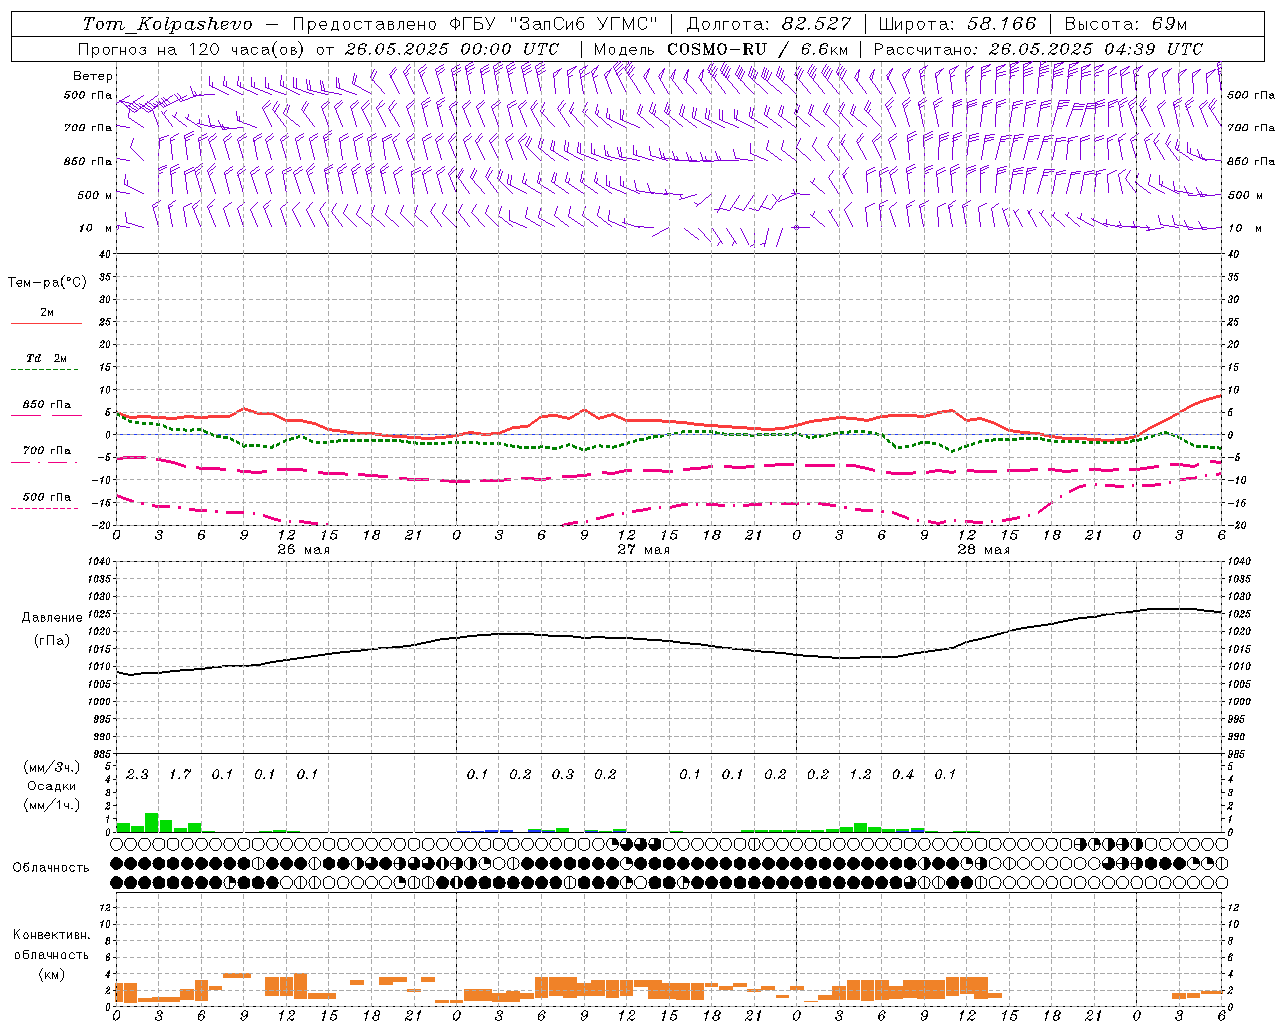
Task: Click the Широта: 58.166 latitude value
Action: (x=957, y=24)
